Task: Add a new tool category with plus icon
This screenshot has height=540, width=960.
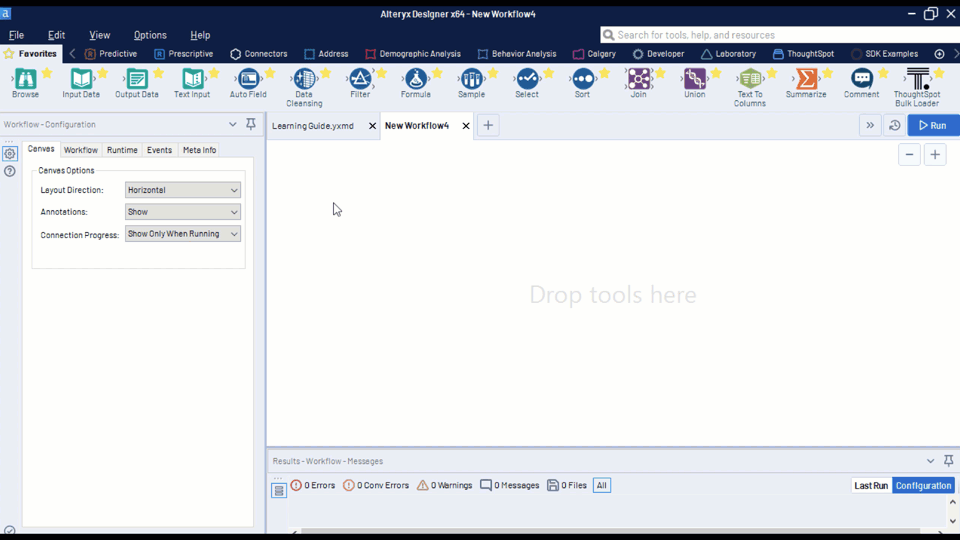Action: tap(939, 54)
